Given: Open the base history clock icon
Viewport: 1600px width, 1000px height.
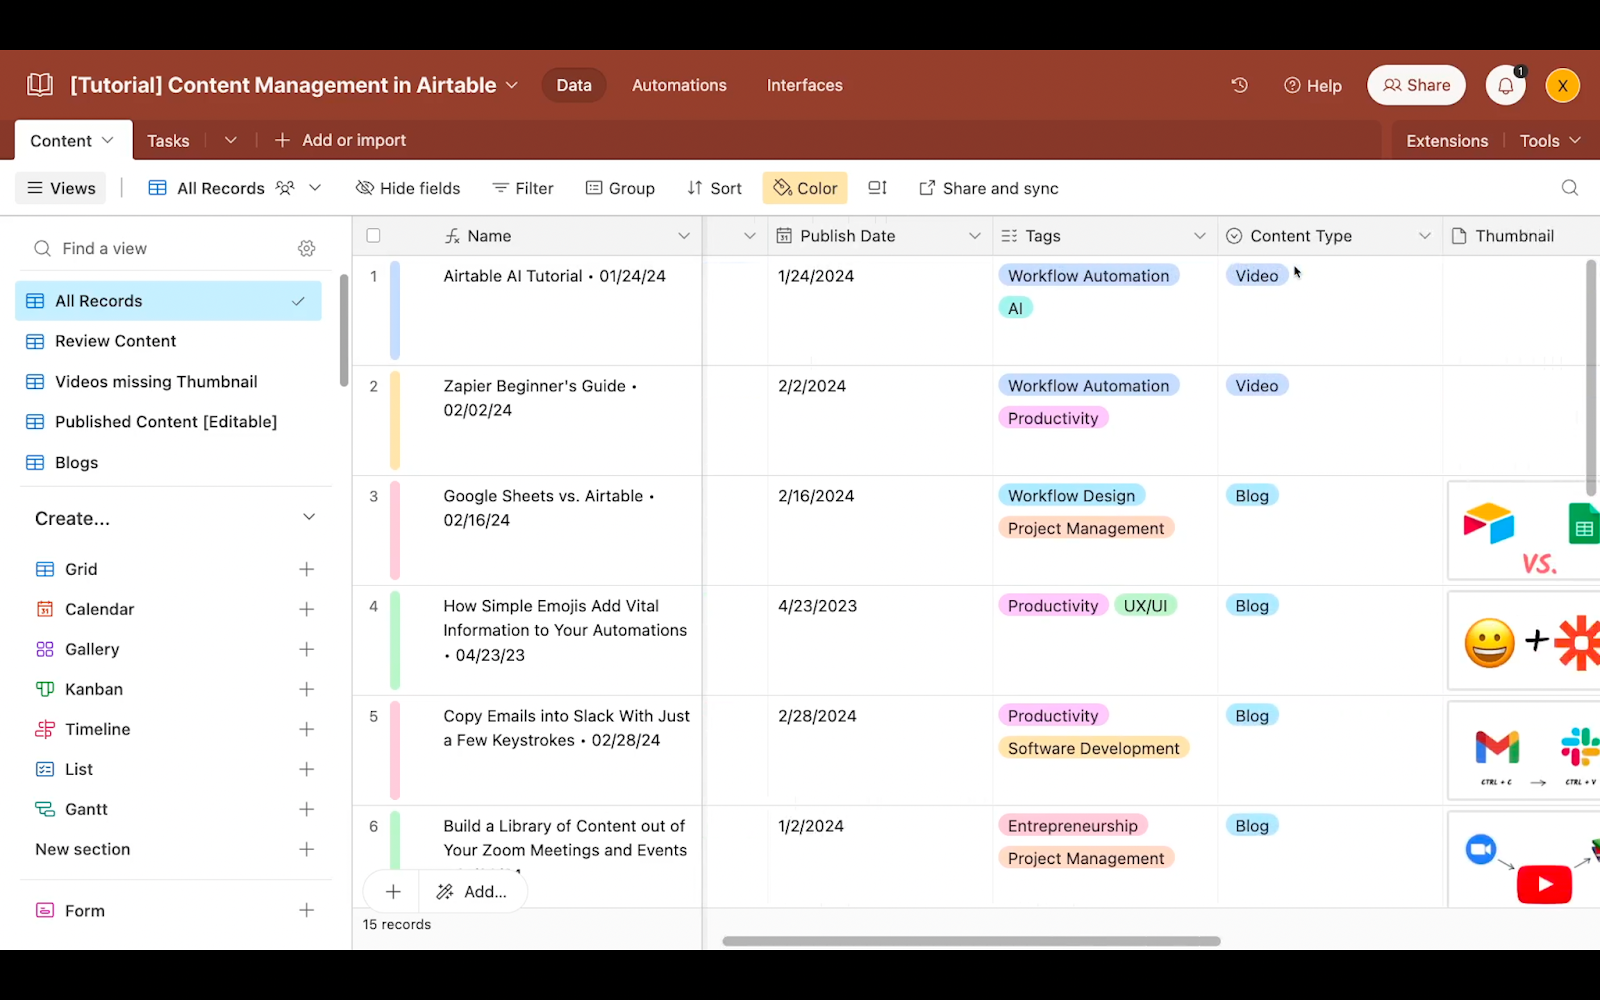Looking at the screenshot, I should pyautogui.click(x=1239, y=85).
